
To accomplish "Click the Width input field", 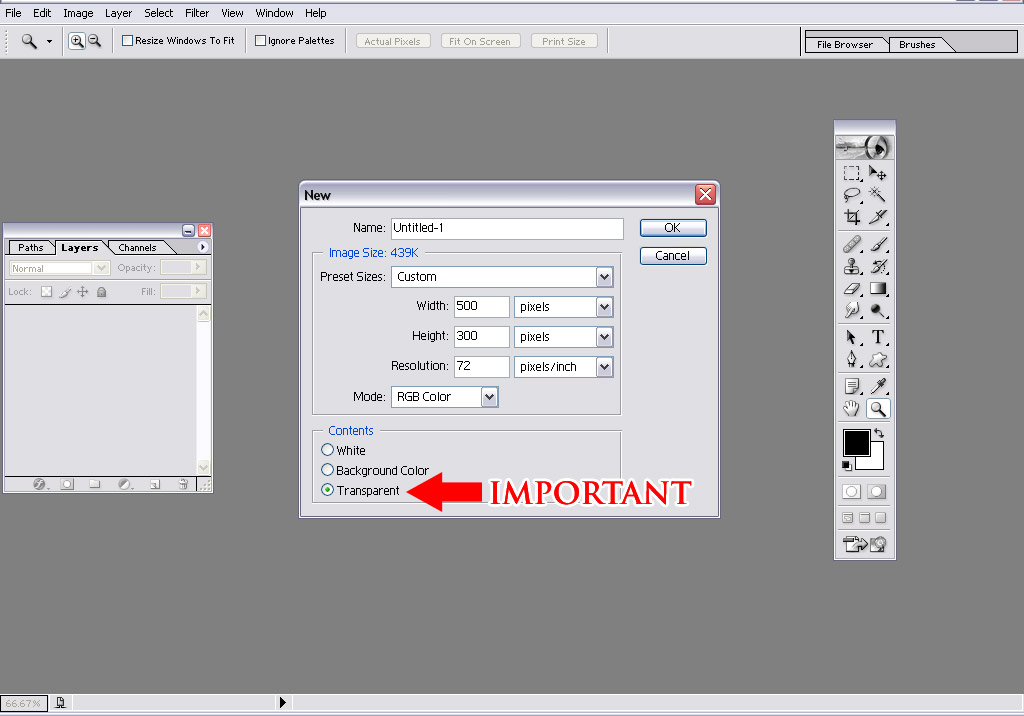I will [x=481, y=306].
